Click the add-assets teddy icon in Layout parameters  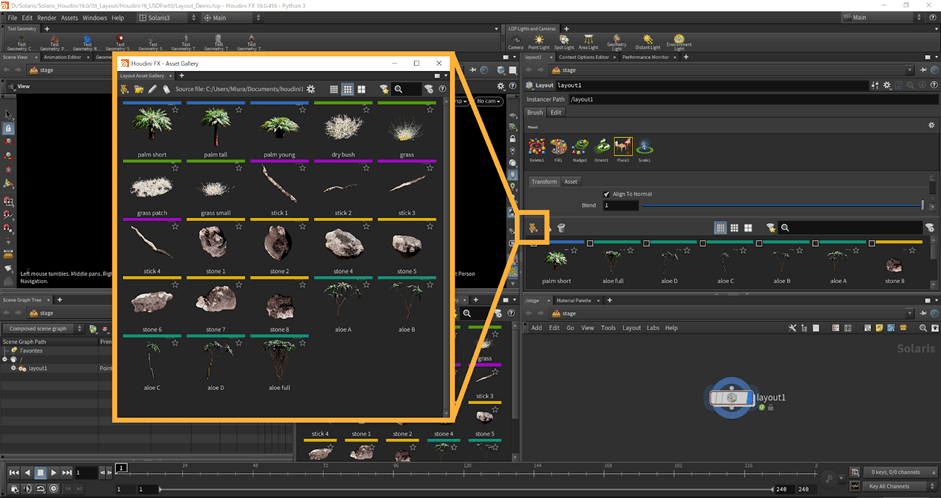[533, 227]
